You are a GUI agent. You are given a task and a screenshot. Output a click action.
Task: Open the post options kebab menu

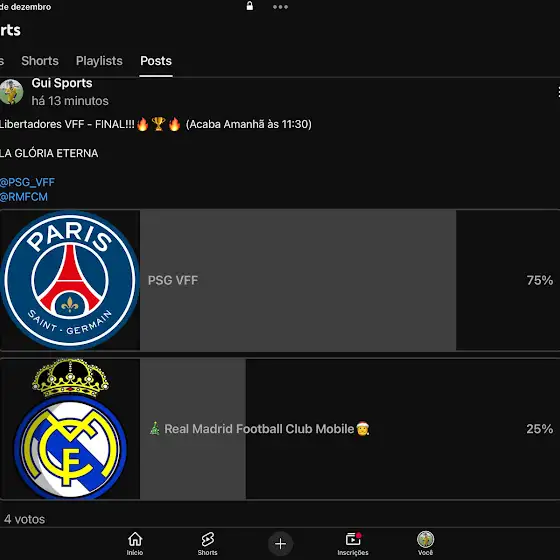click(558, 92)
